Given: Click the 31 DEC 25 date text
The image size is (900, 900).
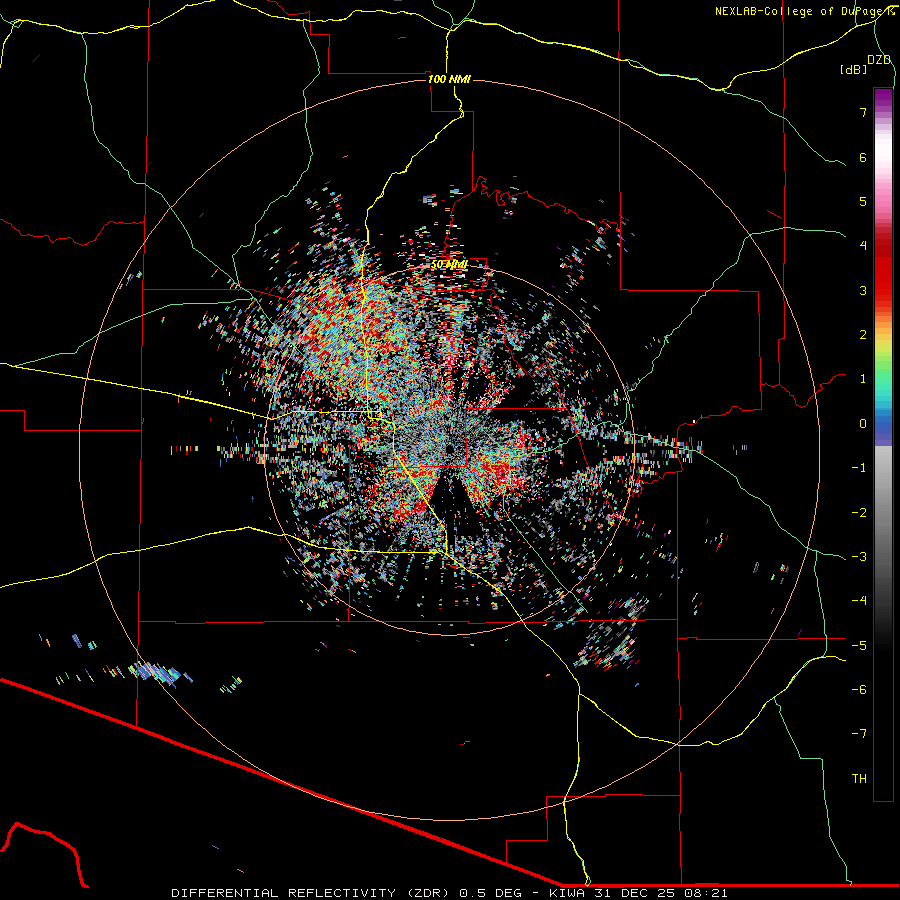Looking at the screenshot, I should click(633, 893).
